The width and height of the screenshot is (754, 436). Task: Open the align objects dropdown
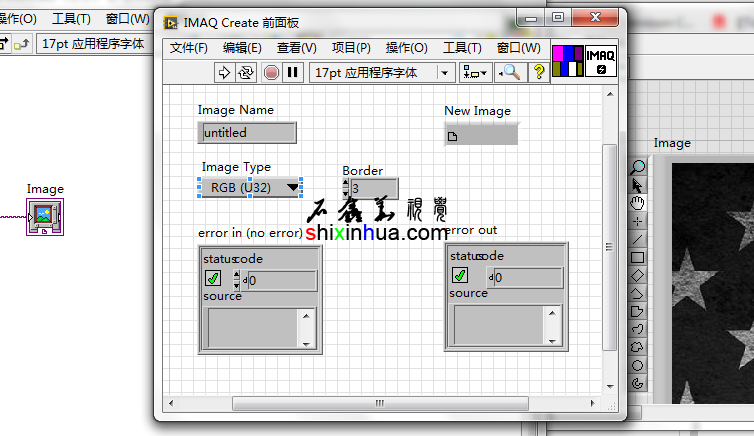(x=475, y=72)
